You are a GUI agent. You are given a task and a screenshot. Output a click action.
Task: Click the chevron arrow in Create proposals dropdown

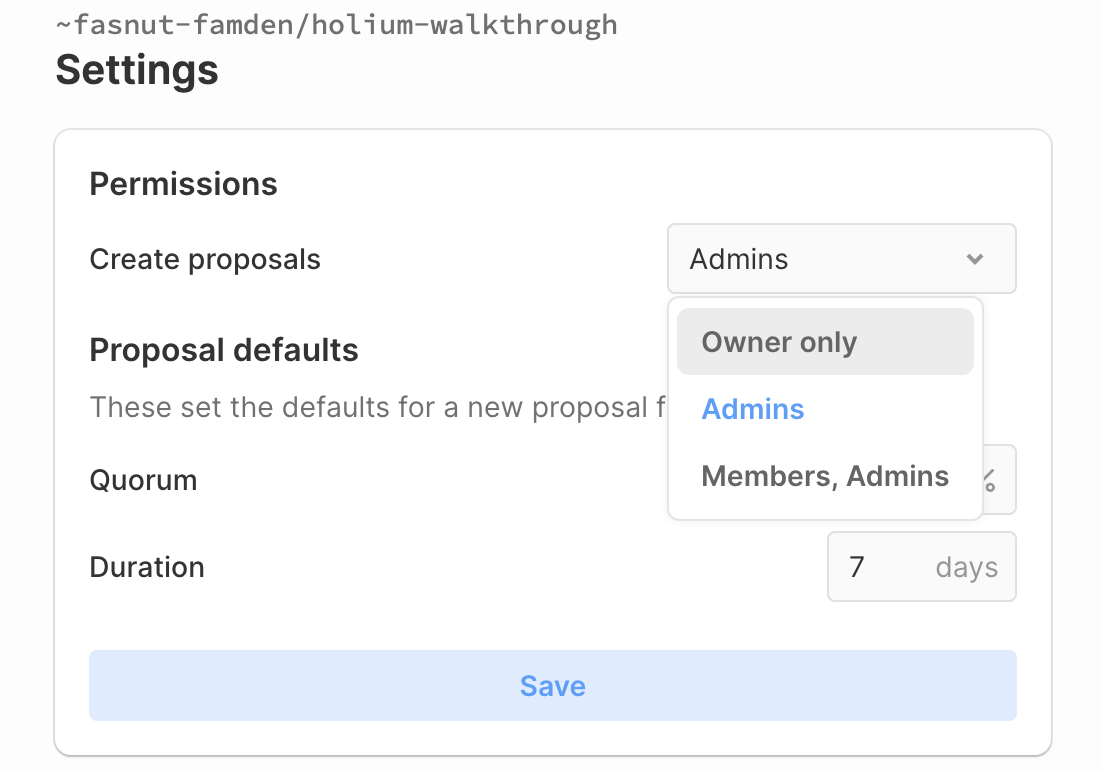pyautogui.click(x=975, y=260)
